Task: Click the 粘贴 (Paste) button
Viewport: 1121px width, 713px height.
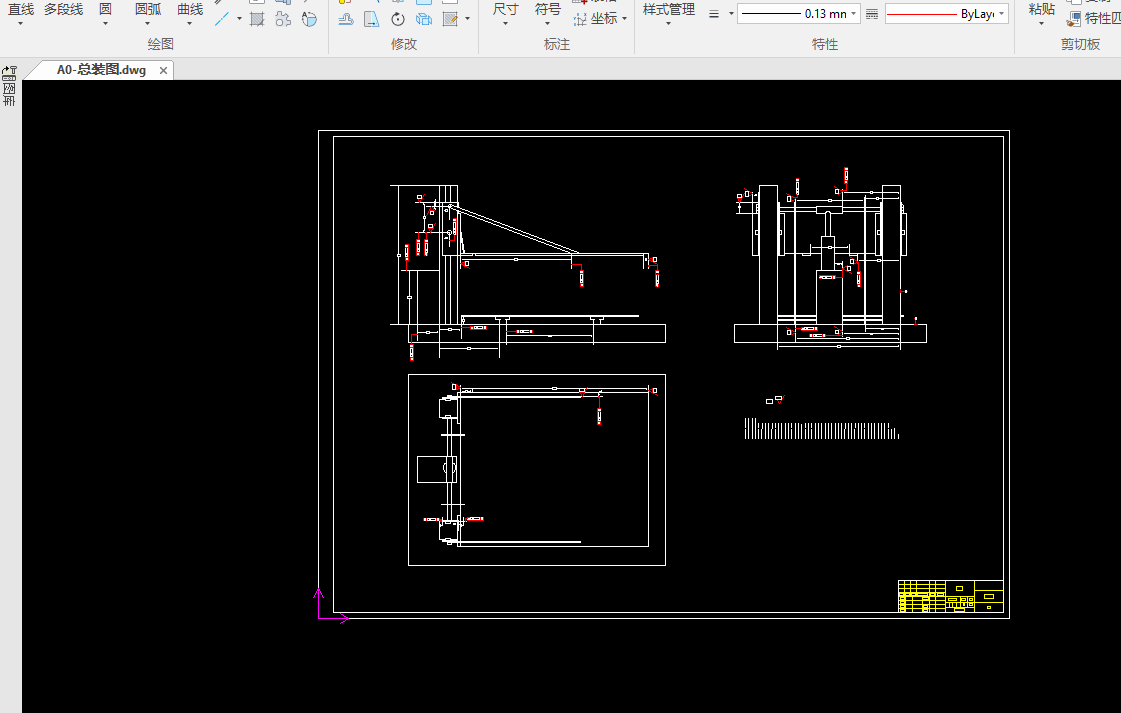Action: tap(1041, 9)
